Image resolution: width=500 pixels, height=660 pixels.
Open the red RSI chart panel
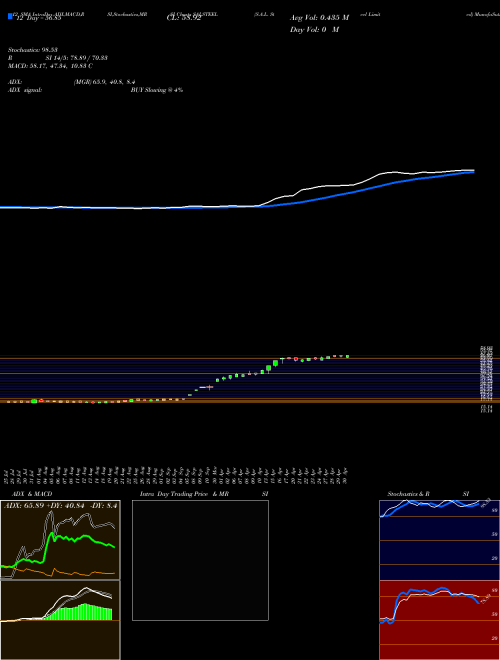point(439,620)
